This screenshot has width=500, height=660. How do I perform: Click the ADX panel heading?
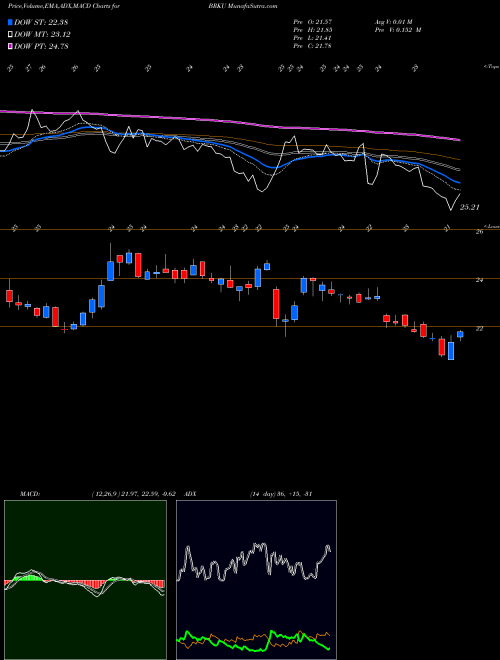[x=191, y=494]
